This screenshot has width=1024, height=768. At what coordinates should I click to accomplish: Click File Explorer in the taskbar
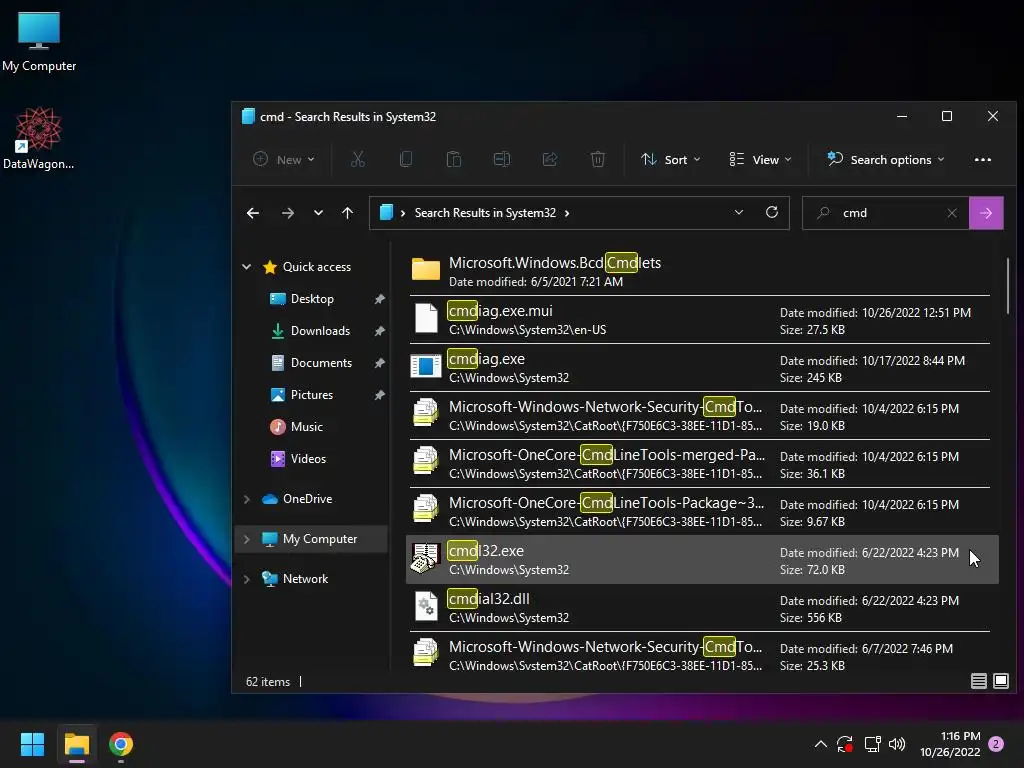coord(77,744)
